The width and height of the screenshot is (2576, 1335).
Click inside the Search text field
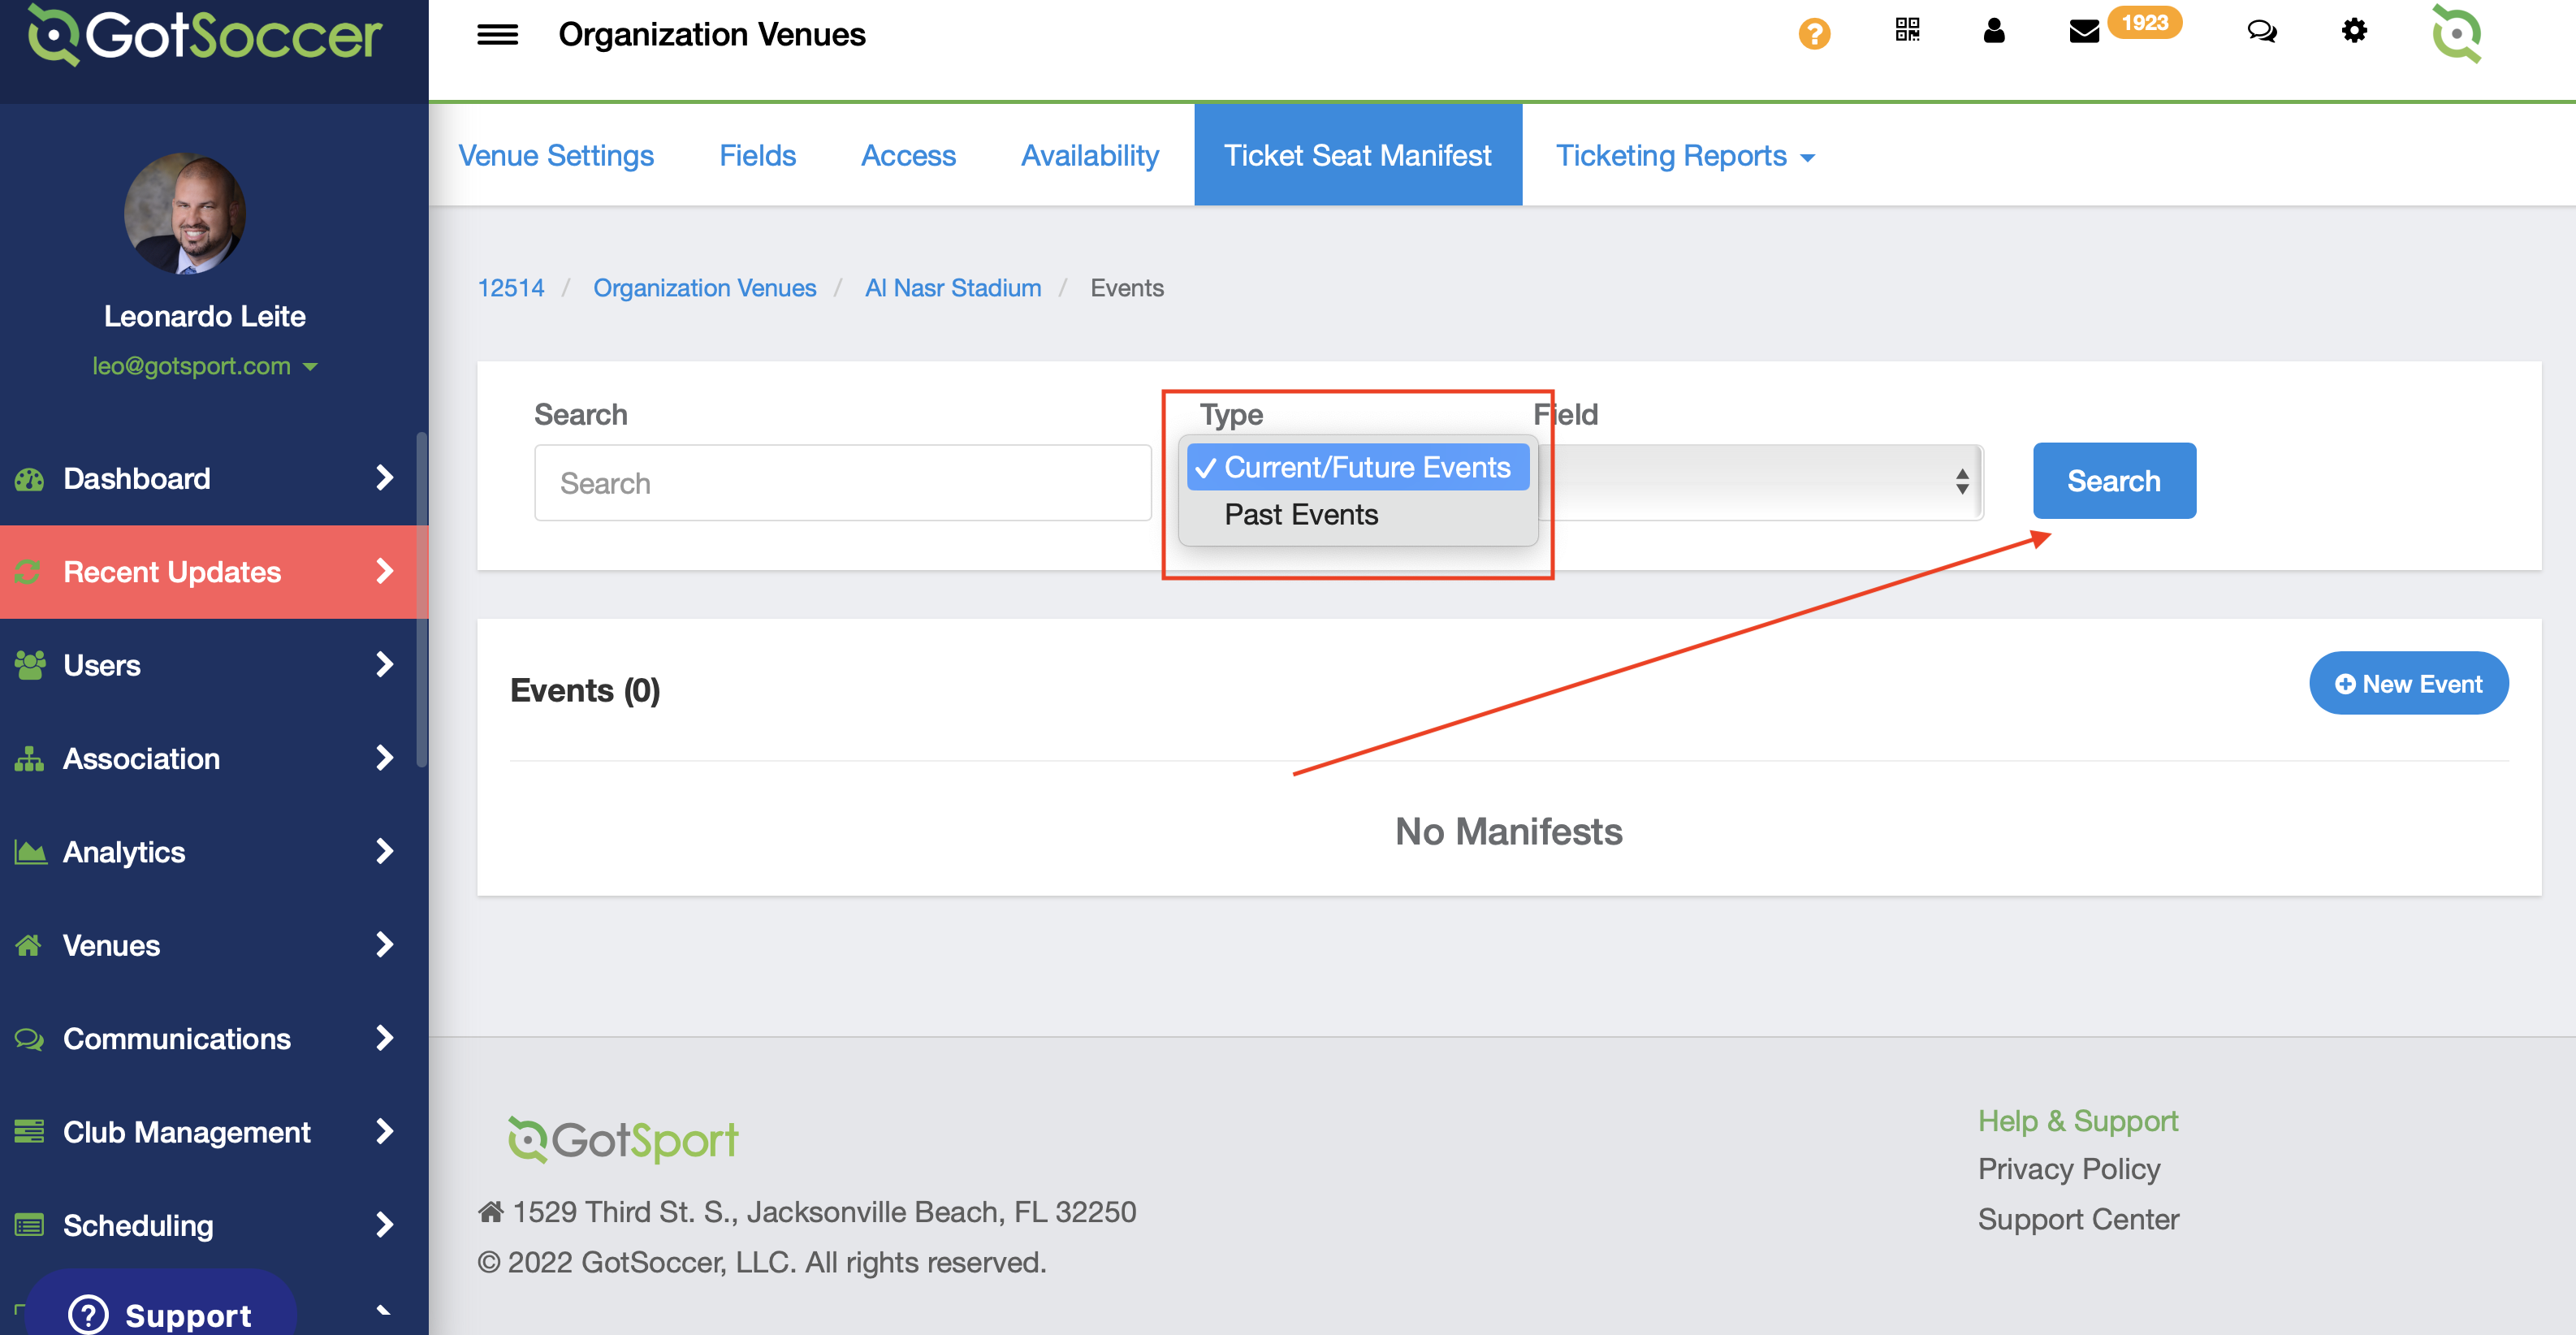(843, 482)
